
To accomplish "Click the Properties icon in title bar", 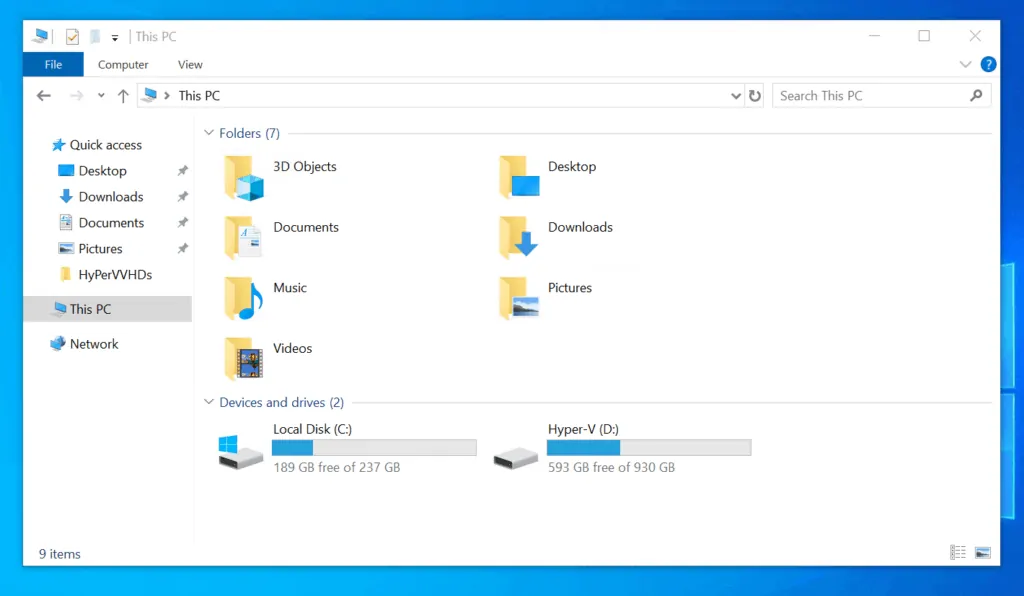I will point(72,37).
